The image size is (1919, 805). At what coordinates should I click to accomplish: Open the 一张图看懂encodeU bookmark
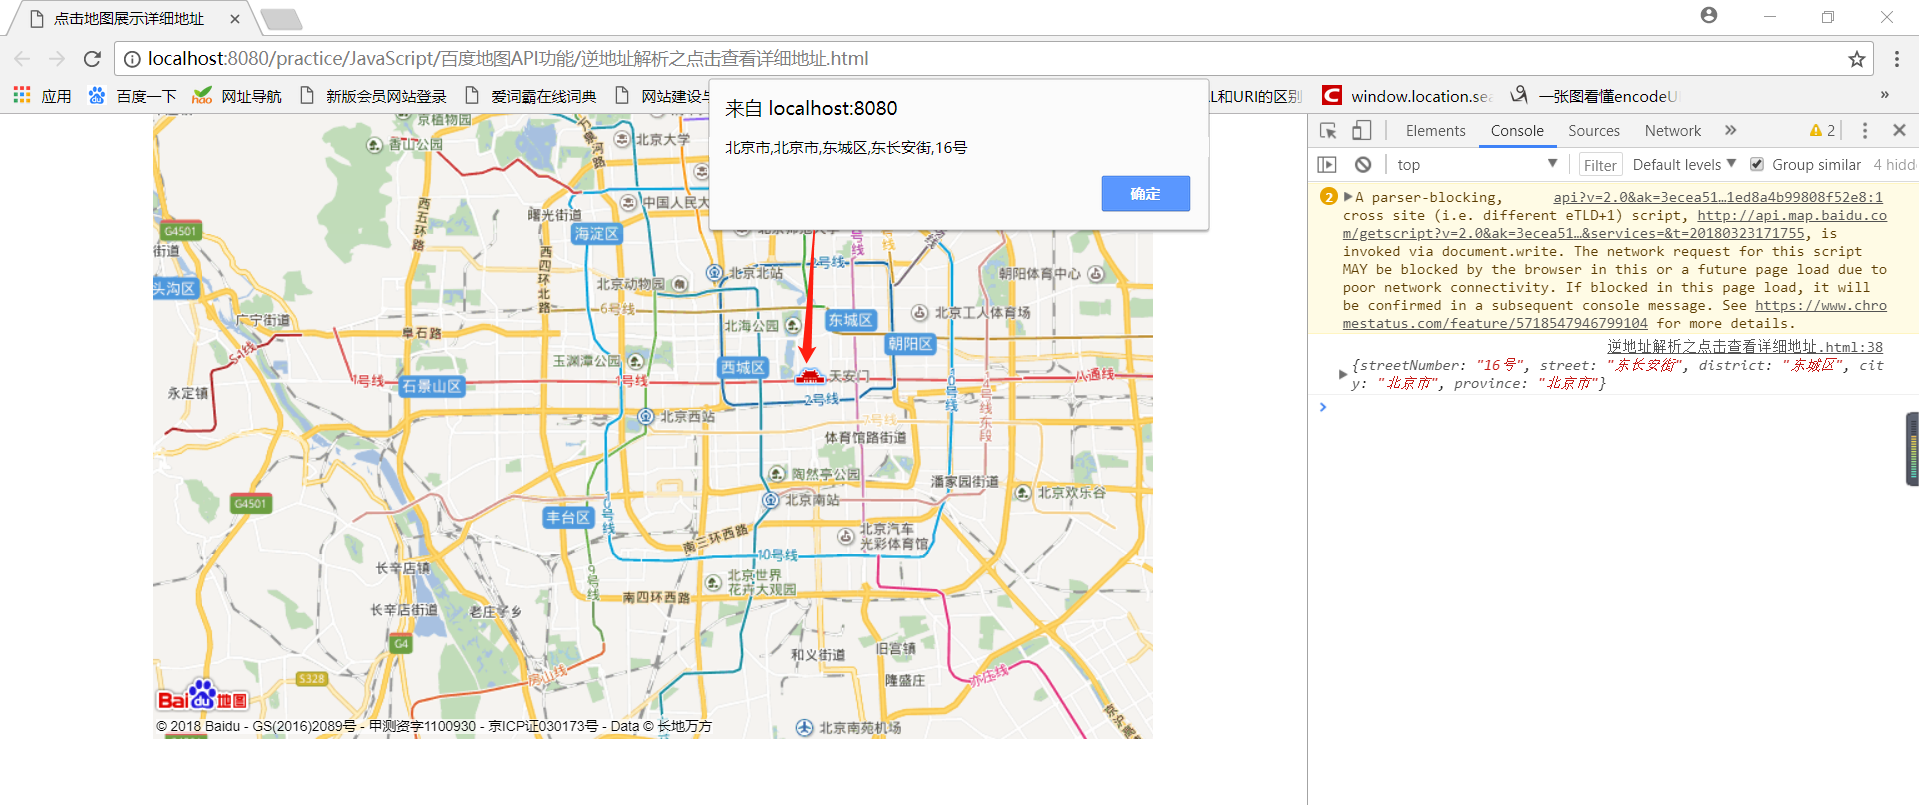[x=1594, y=96]
